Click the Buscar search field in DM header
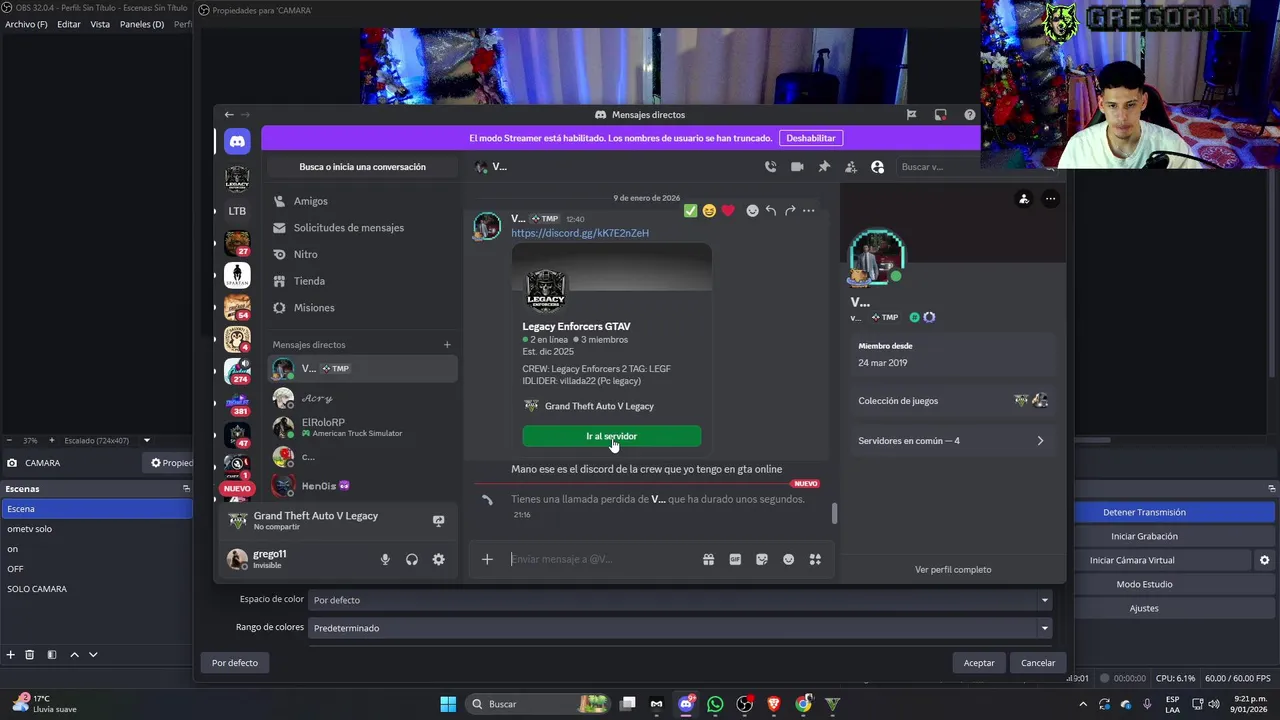The height and width of the screenshot is (720, 1280). 940,167
